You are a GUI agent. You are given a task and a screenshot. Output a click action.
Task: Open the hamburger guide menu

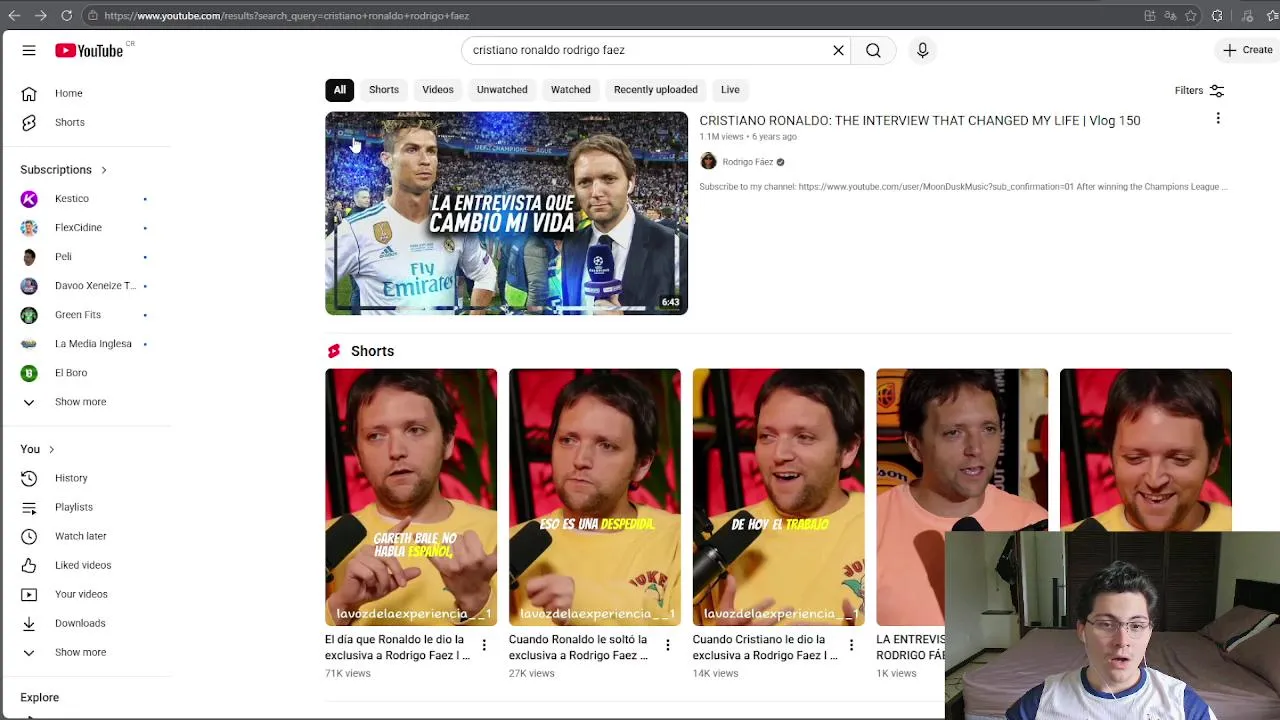(29, 50)
